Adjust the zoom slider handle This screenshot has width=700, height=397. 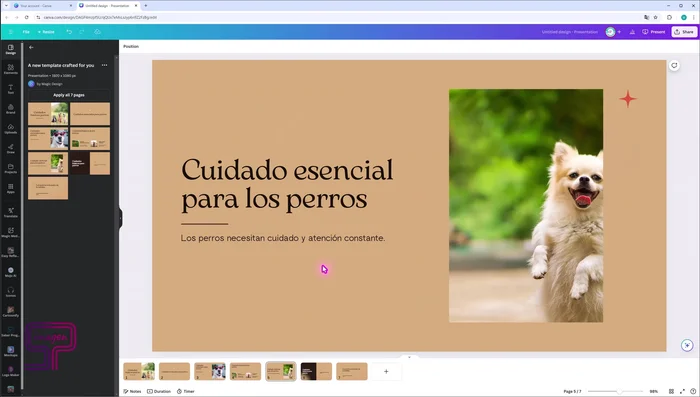619,391
